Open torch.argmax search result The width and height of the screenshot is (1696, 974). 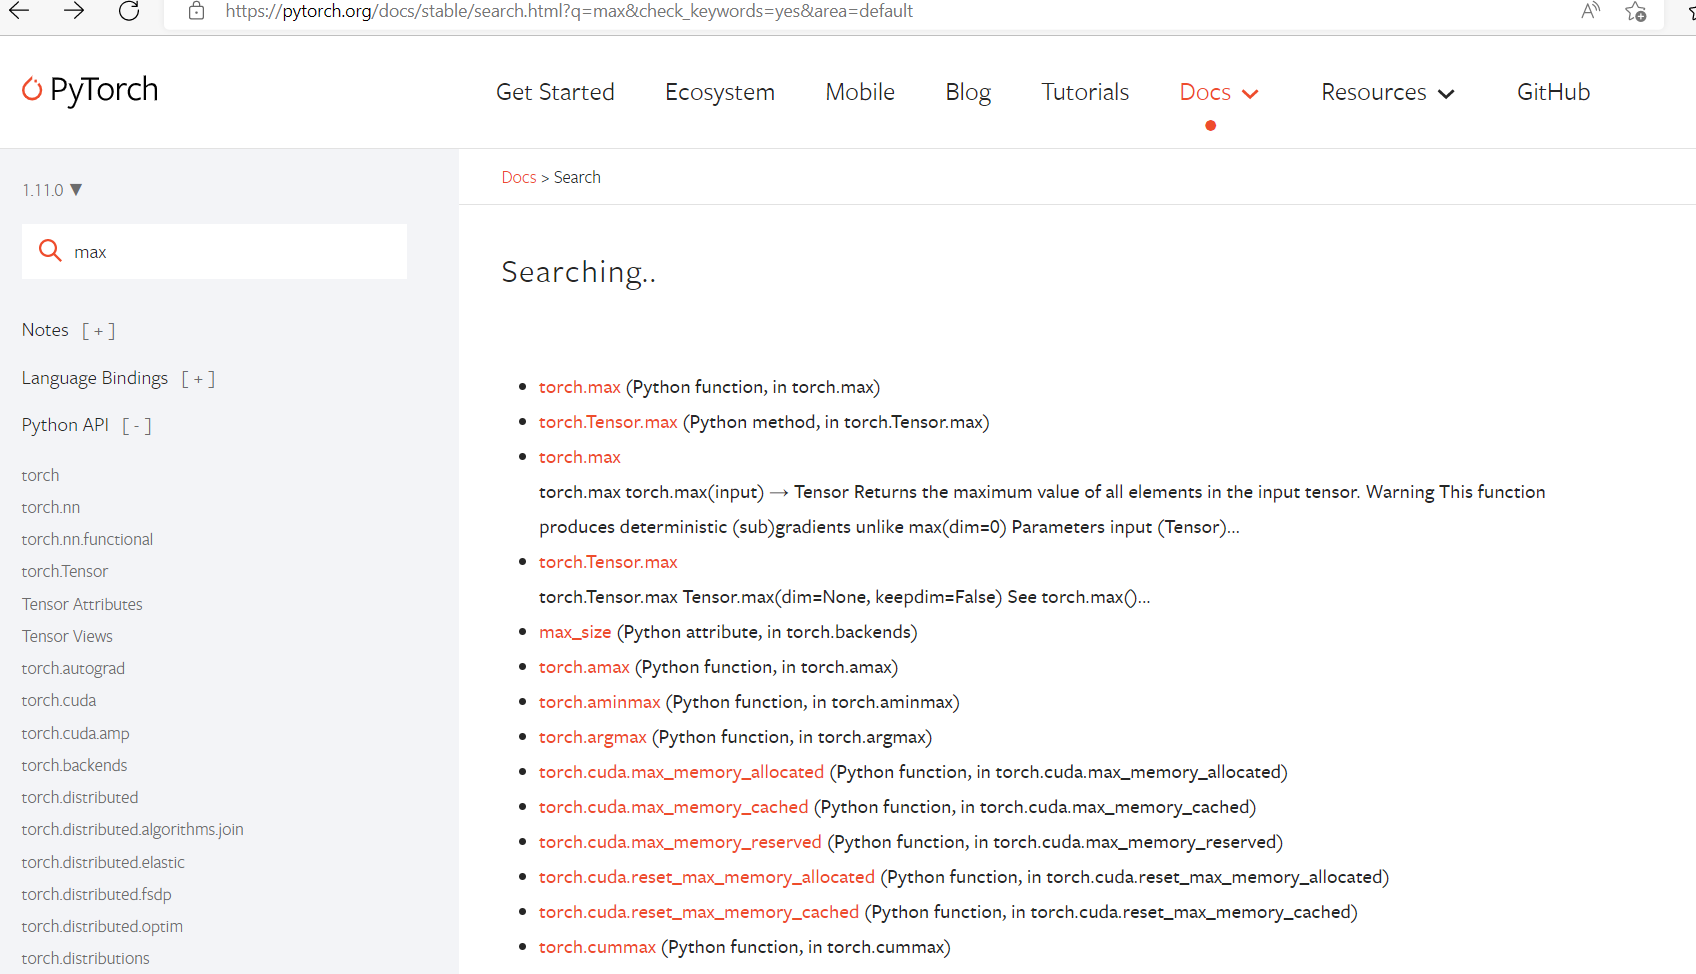pyautogui.click(x=593, y=737)
